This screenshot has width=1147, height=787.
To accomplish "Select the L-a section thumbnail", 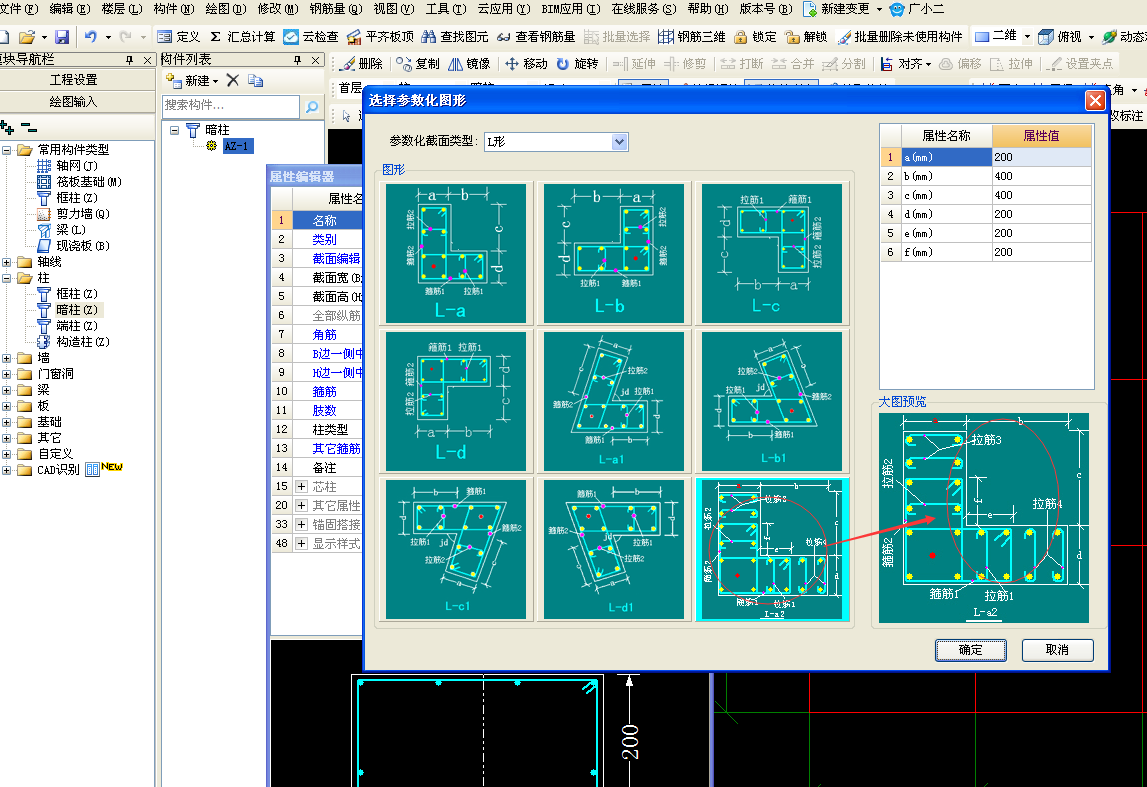I will 456,253.
